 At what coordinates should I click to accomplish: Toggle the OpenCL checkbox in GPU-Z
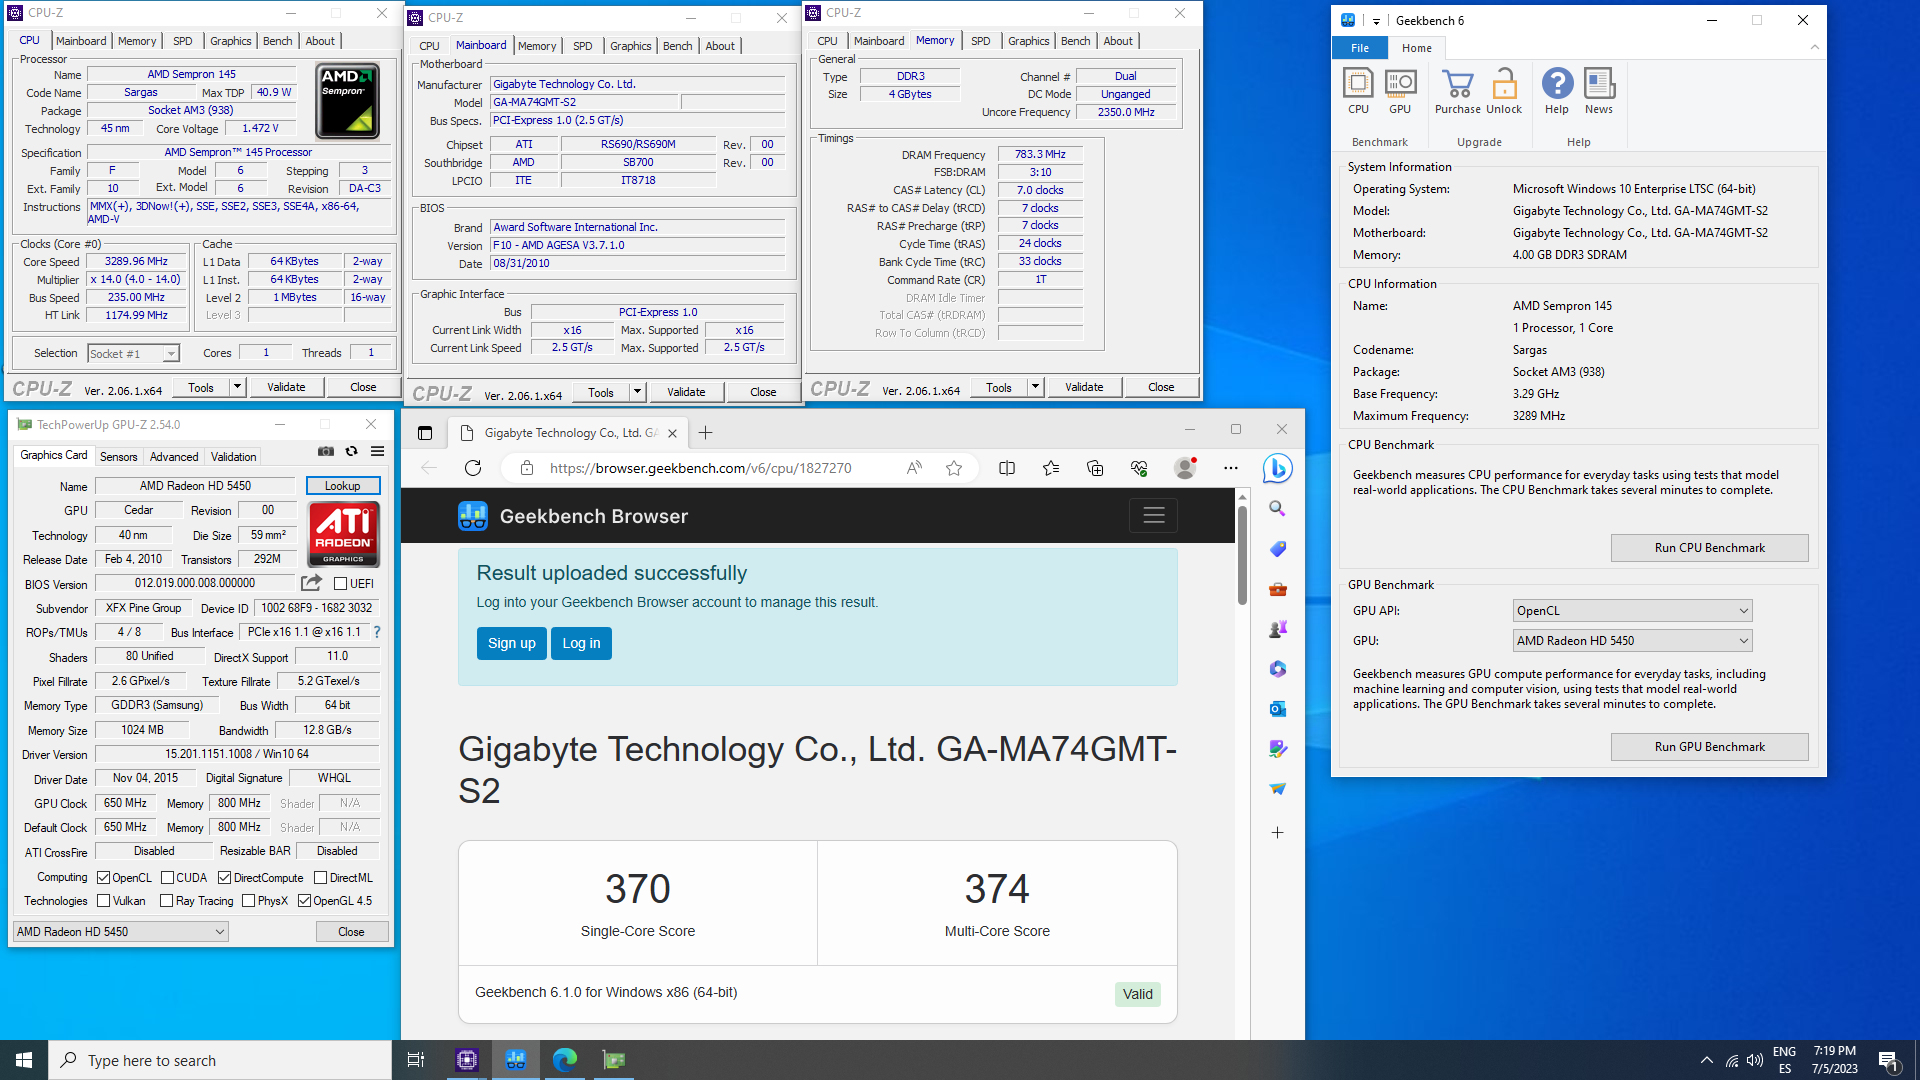[x=103, y=878]
